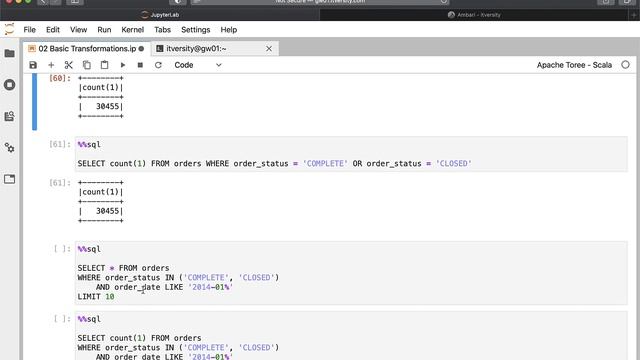Switch to 02 Basic Transformations notebook tab
The width and height of the screenshot is (640, 360).
tap(87, 49)
